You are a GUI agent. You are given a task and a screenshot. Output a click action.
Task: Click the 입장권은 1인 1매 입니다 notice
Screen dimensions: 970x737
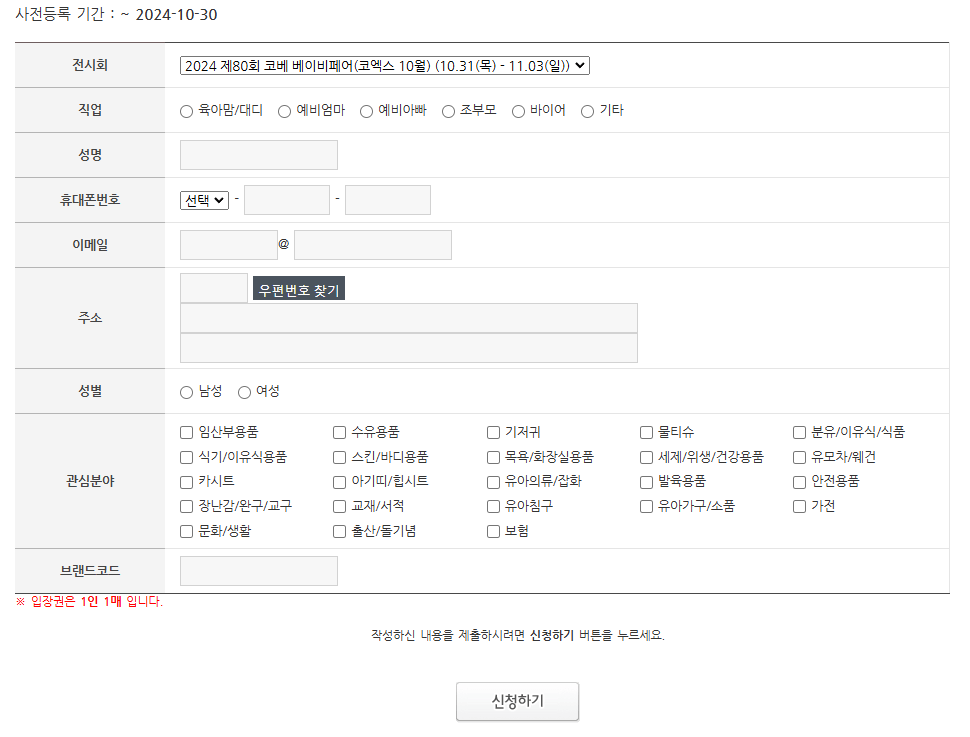coord(89,601)
